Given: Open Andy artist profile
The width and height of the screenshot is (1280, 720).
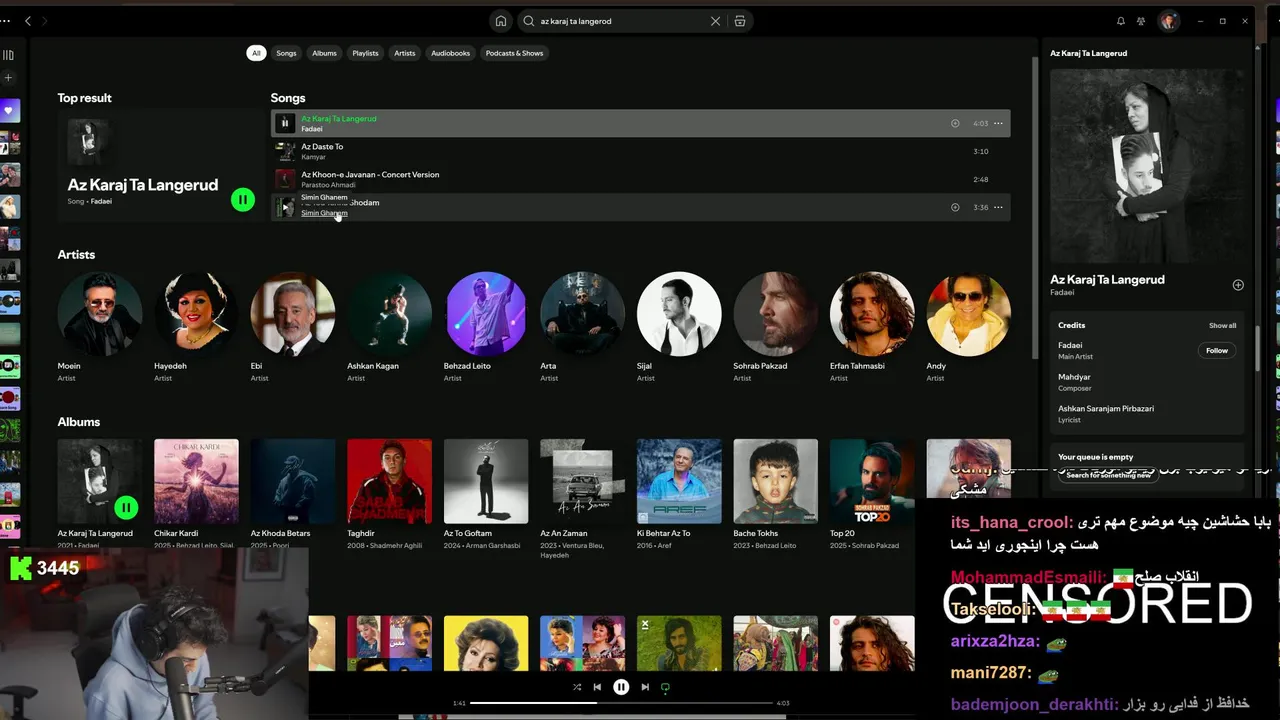Looking at the screenshot, I should [x=968, y=314].
